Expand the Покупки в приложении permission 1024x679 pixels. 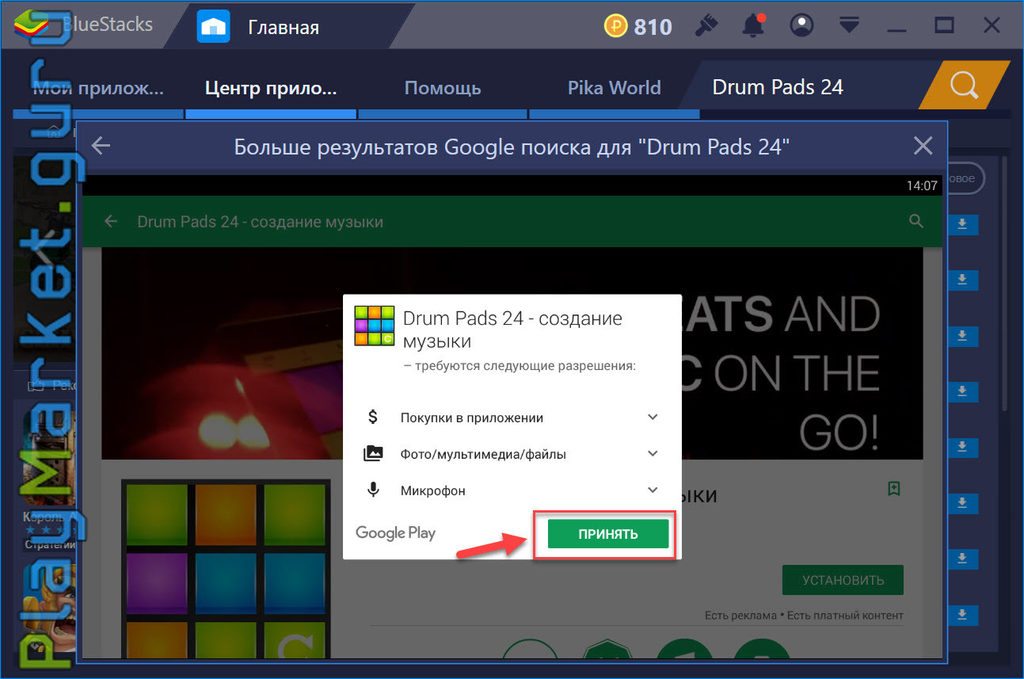click(652, 417)
